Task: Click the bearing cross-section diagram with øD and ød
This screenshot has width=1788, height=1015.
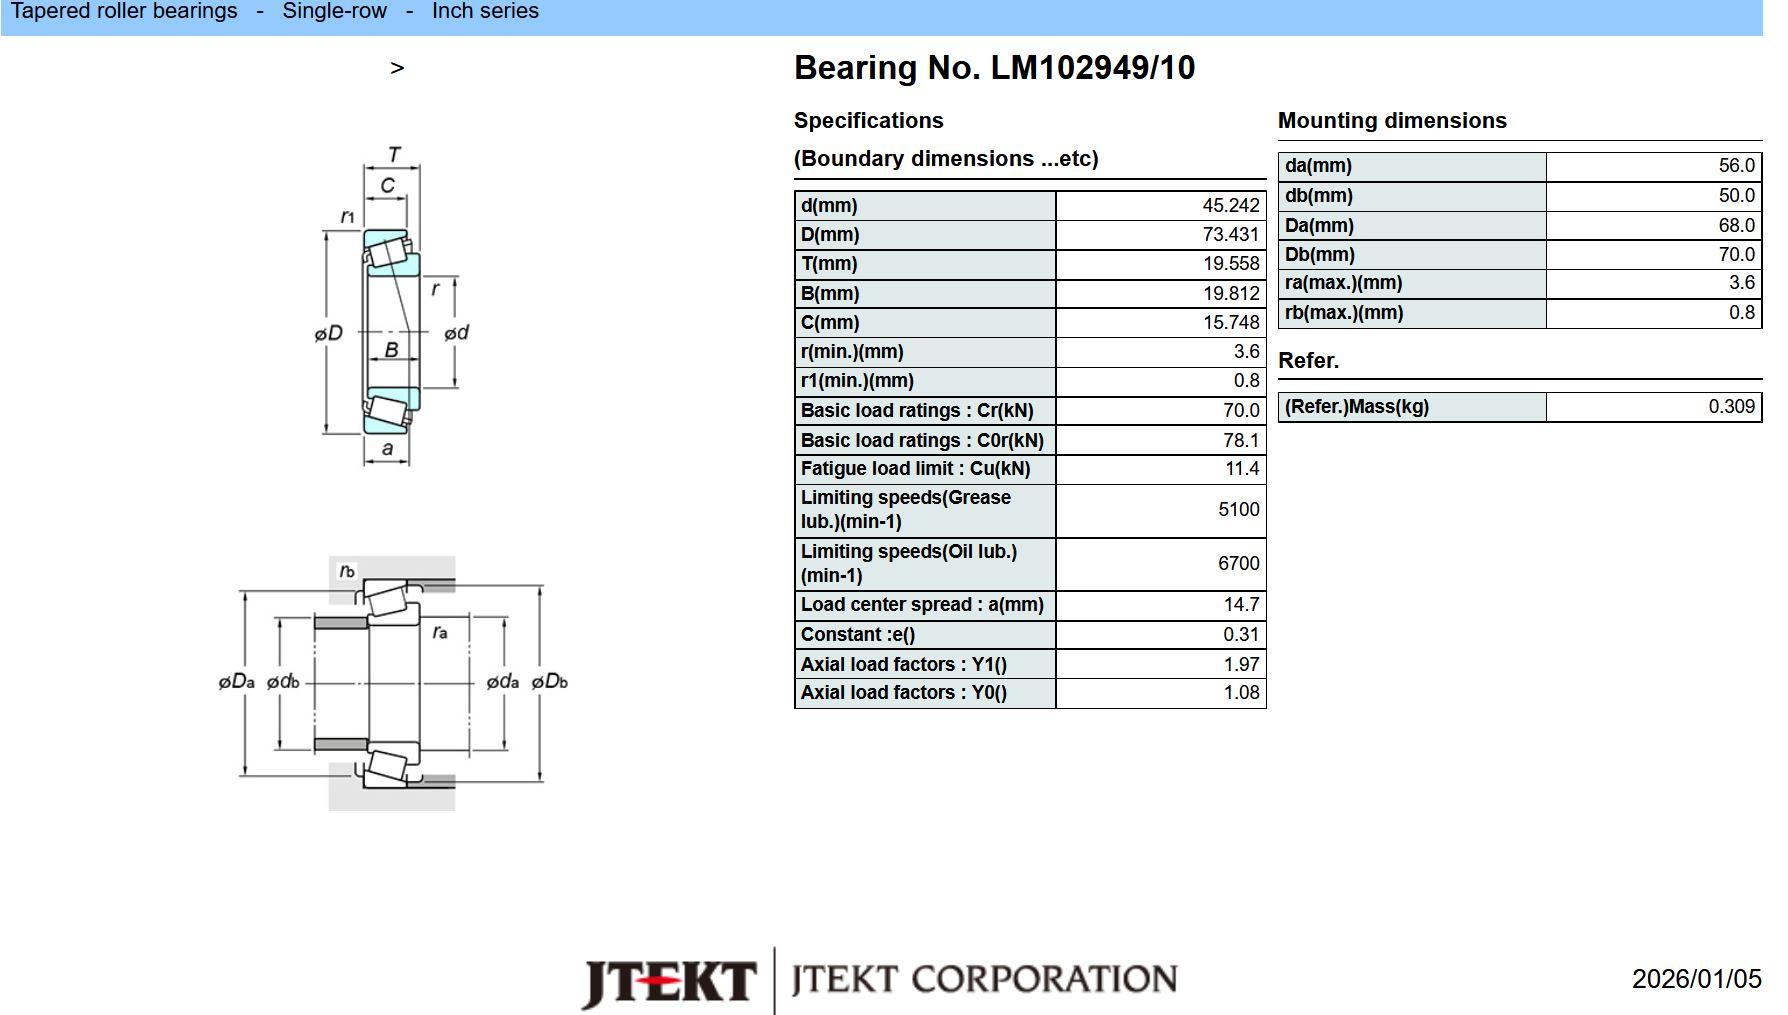Action: point(391,310)
